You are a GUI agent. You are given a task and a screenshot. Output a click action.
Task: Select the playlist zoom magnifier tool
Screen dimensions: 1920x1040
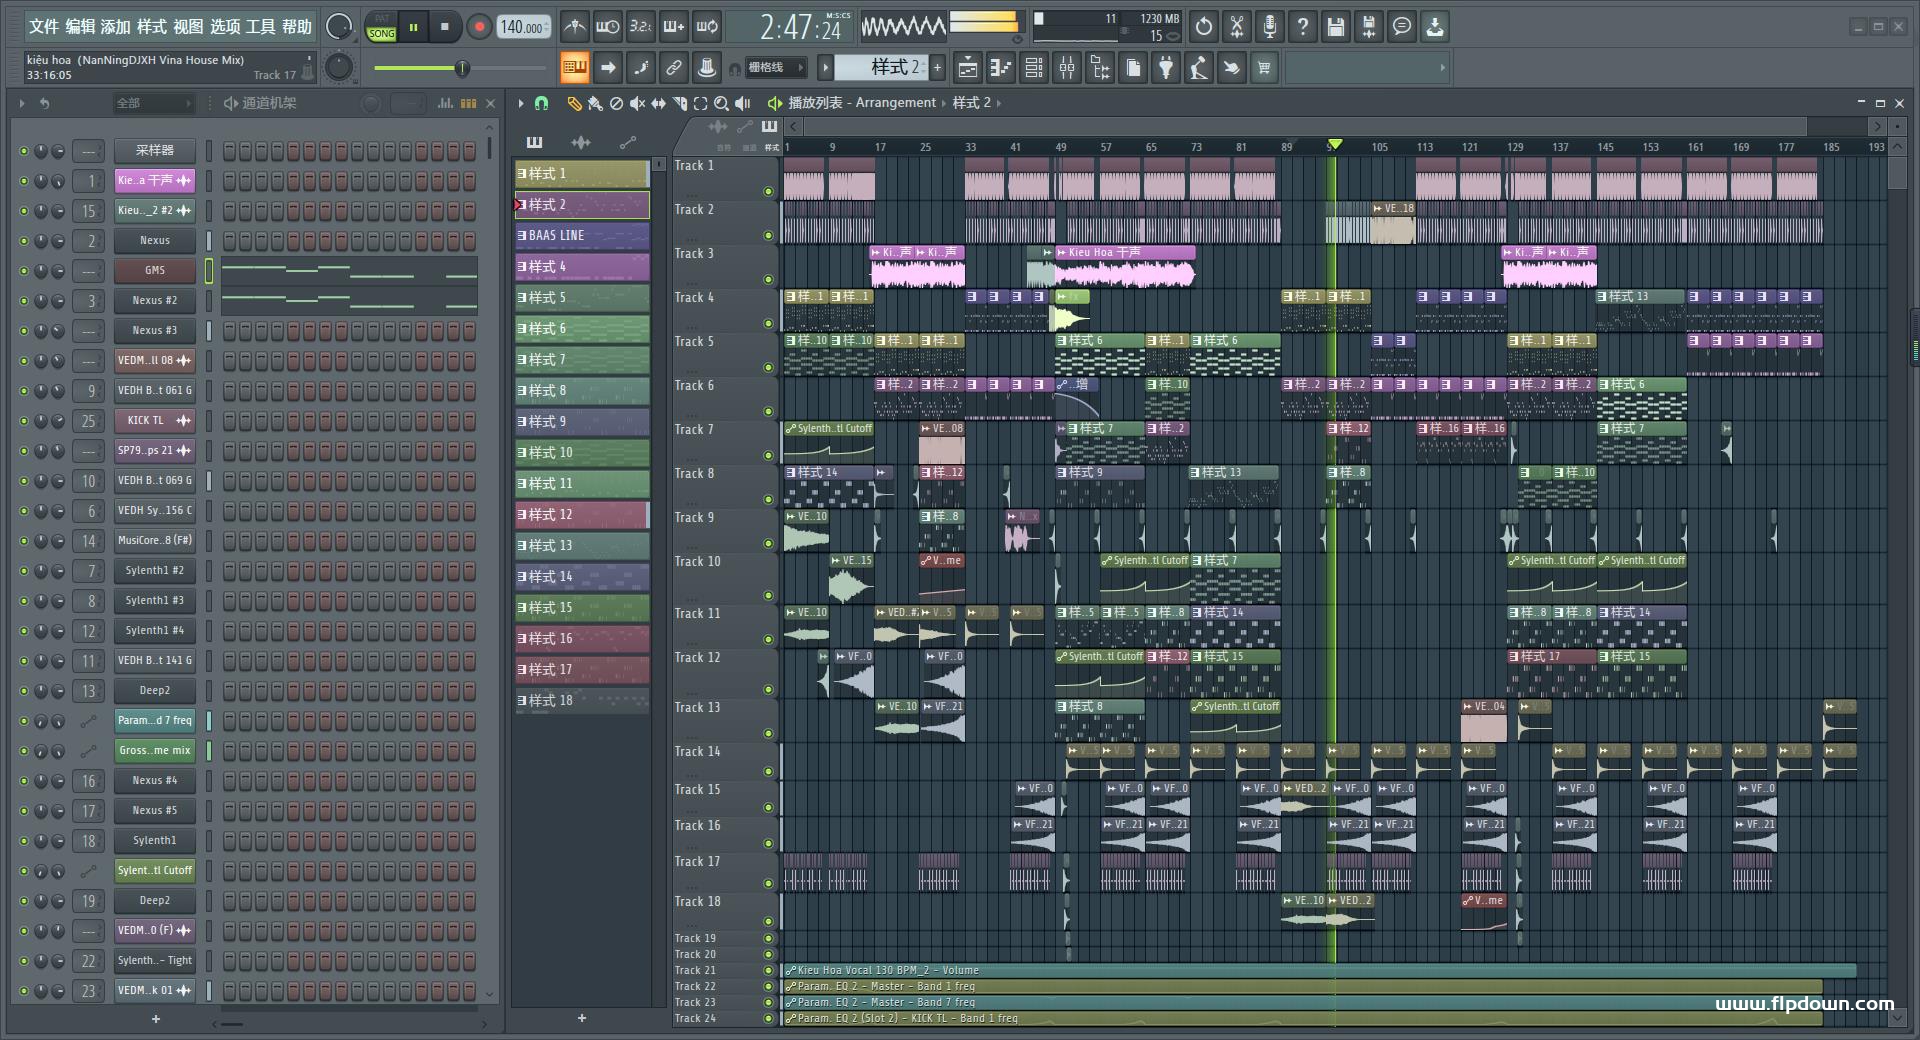point(721,103)
